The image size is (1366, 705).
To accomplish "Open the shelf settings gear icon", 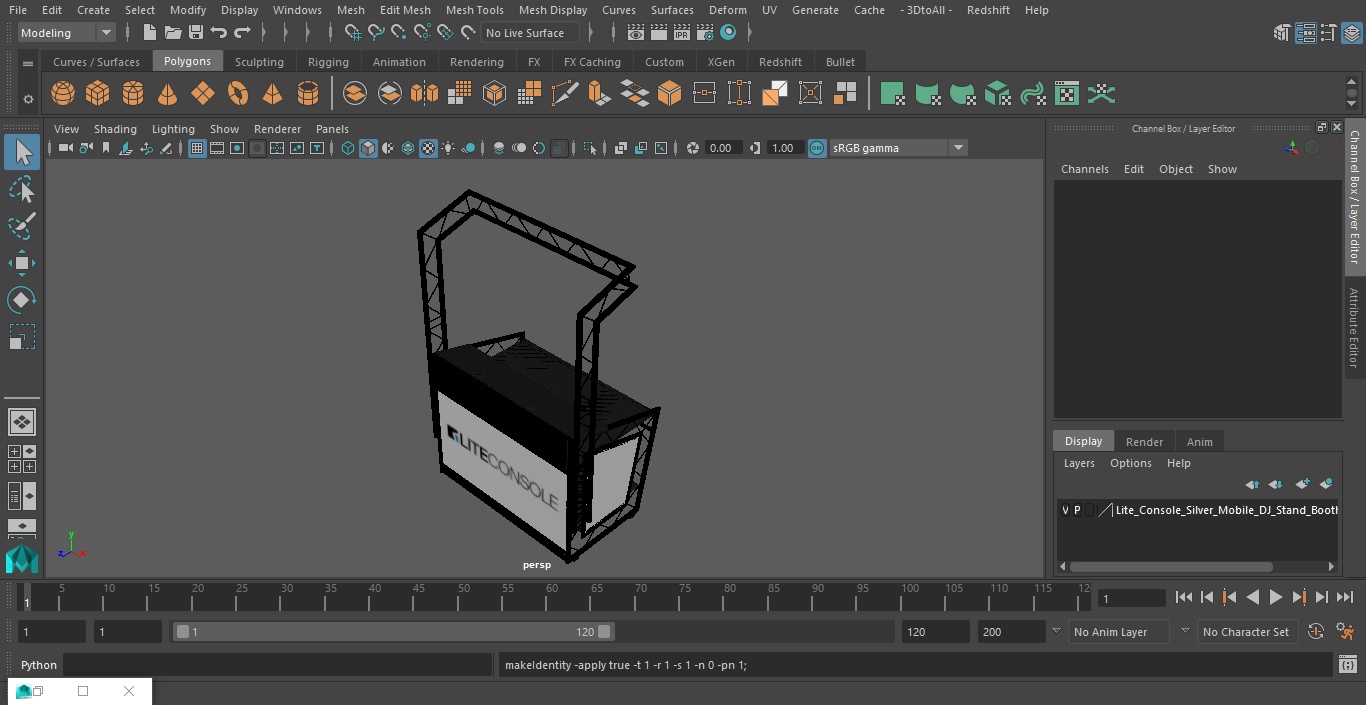I will pyautogui.click(x=28, y=99).
